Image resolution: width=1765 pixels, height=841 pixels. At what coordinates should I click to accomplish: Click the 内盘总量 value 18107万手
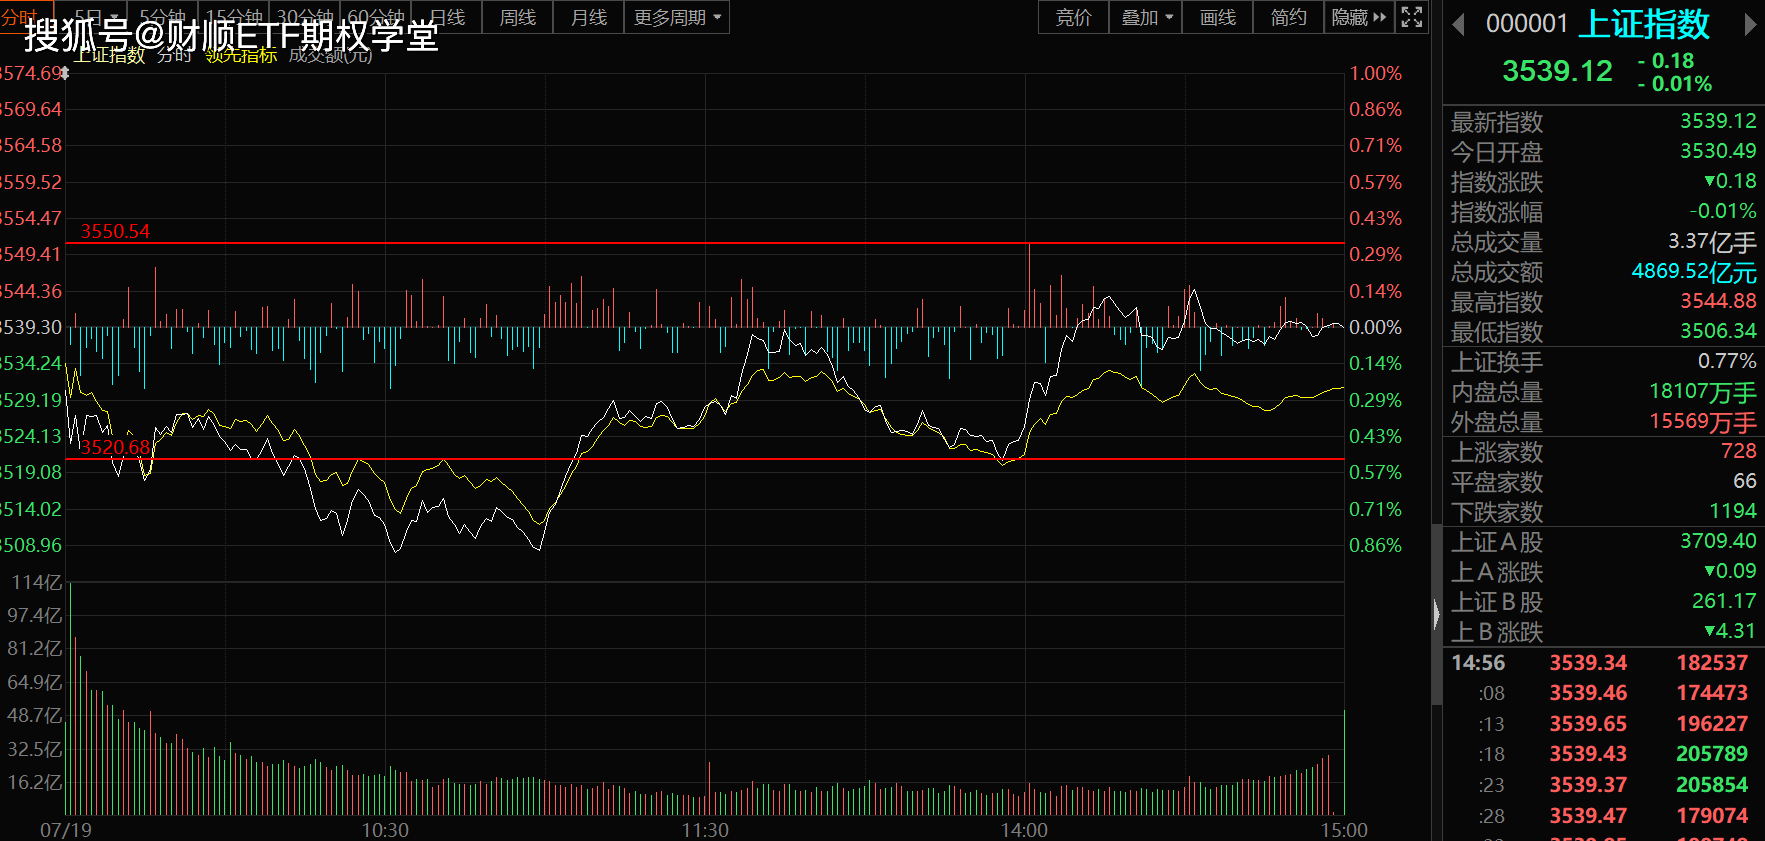coord(1703,392)
